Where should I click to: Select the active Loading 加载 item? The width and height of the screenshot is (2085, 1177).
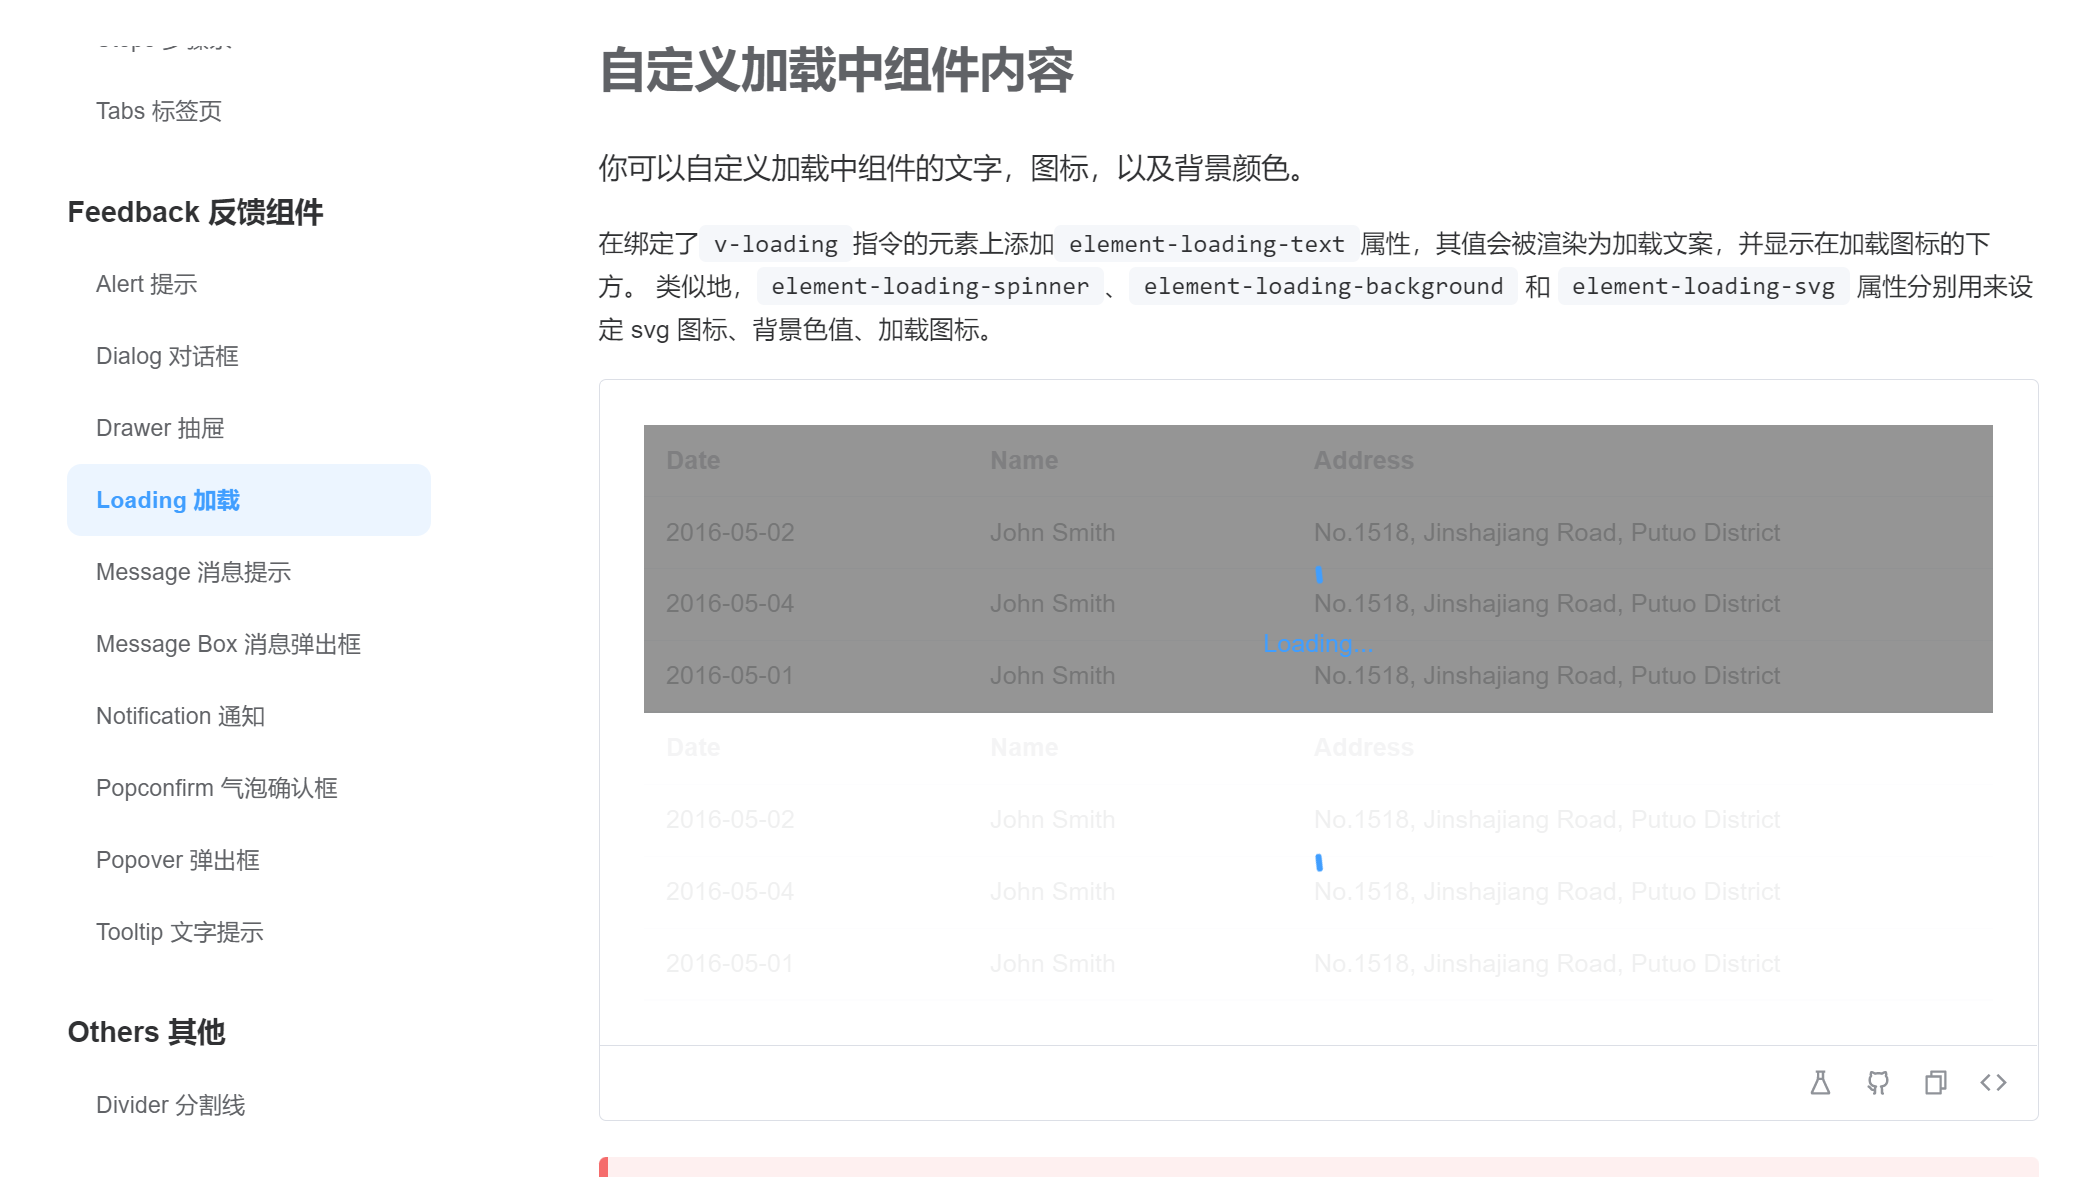(168, 500)
